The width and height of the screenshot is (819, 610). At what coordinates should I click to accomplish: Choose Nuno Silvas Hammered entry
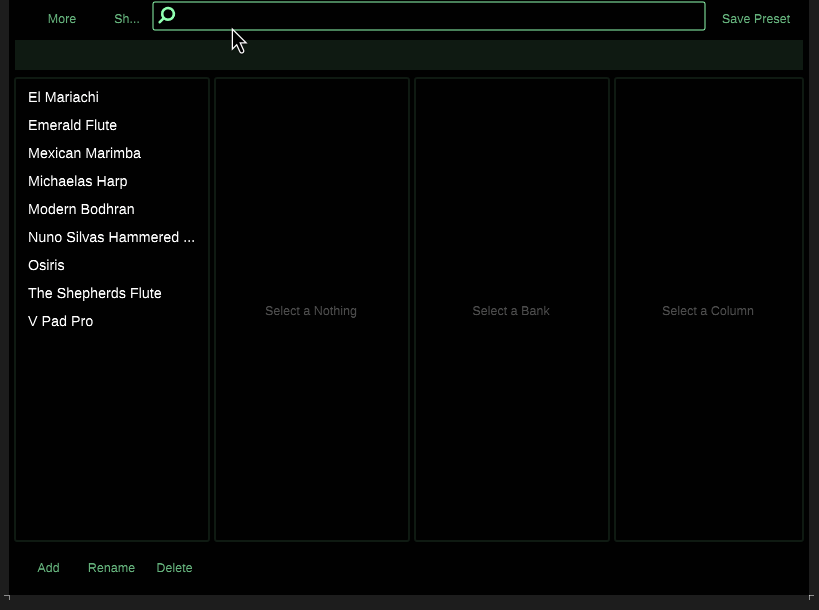(x=111, y=237)
